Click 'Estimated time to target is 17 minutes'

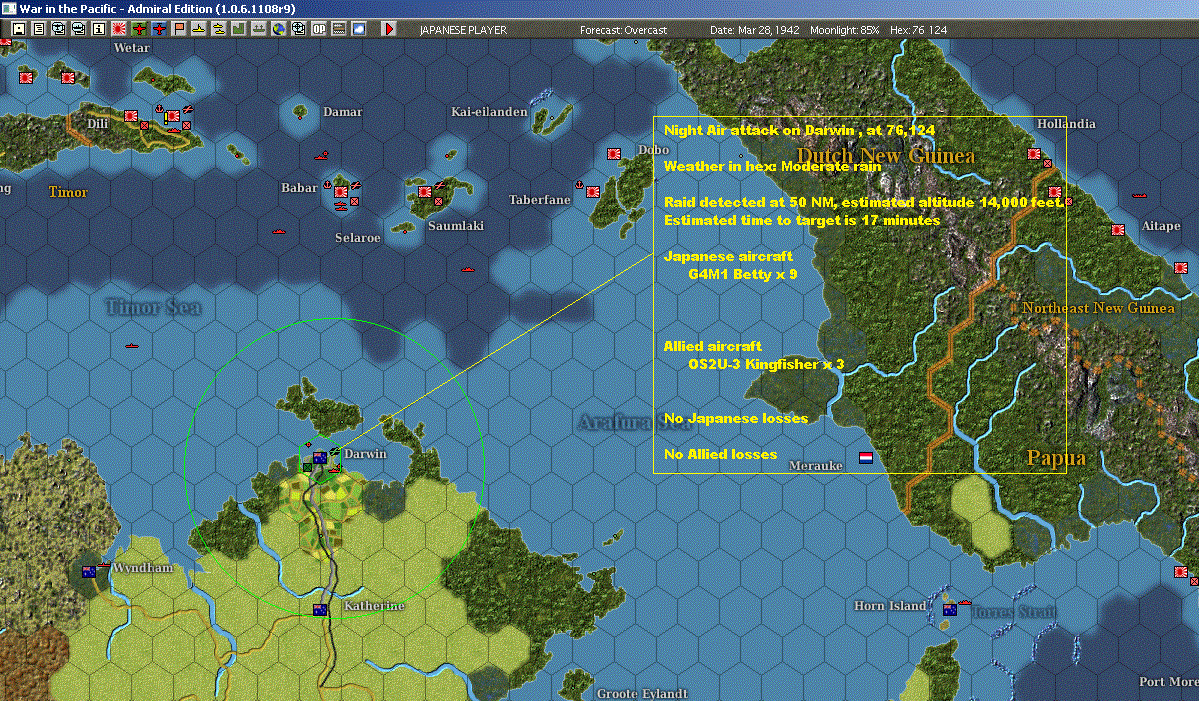pos(802,220)
